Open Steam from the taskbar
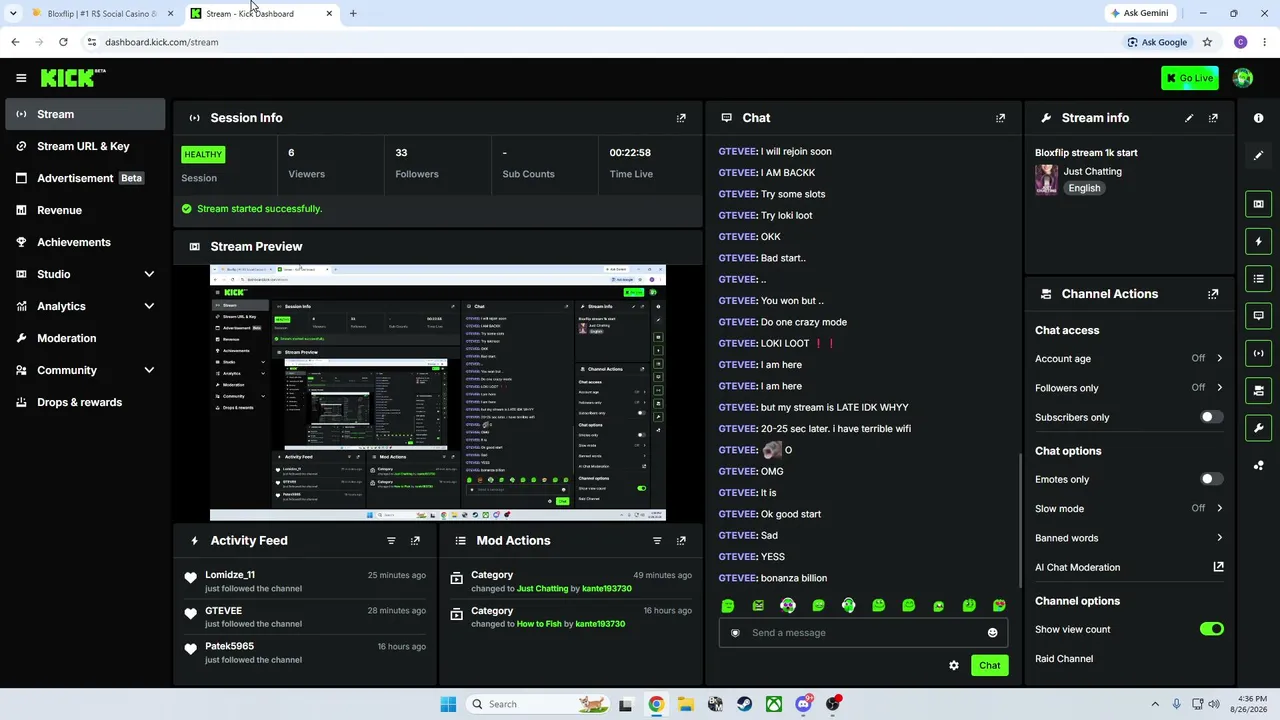 pos(744,704)
